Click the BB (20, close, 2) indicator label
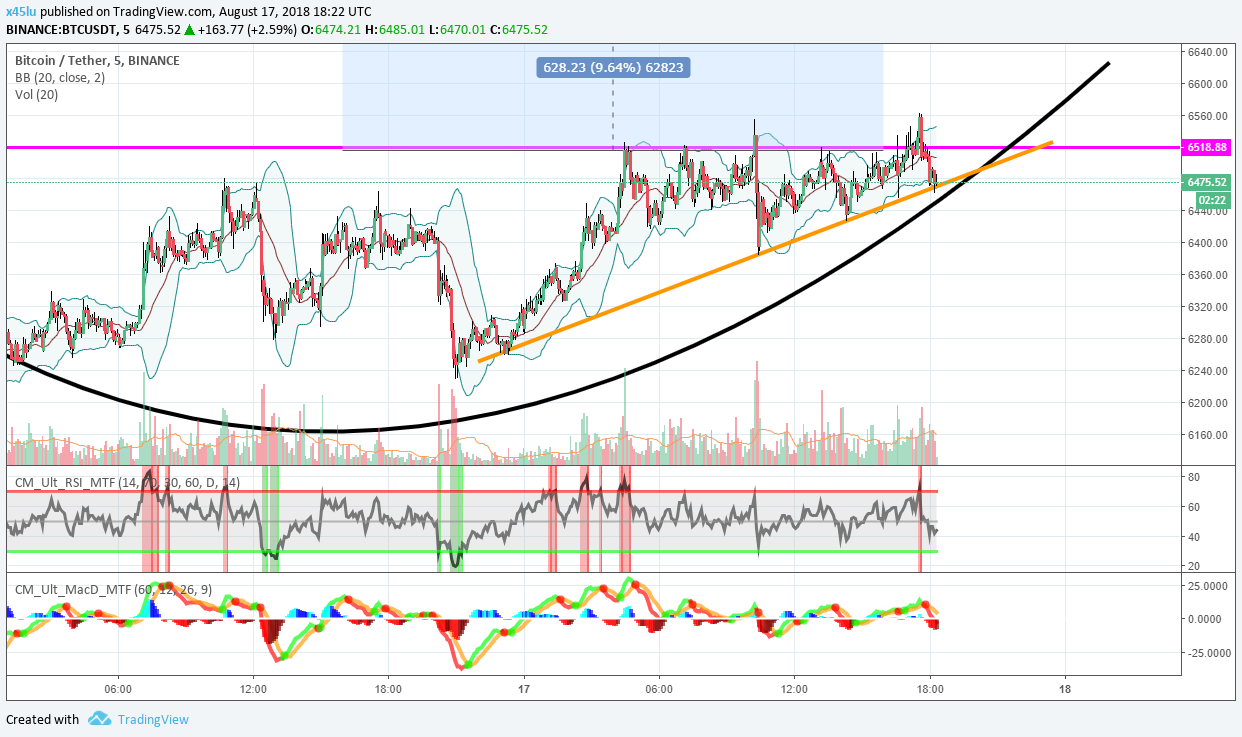This screenshot has width=1242, height=737. (x=60, y=78)
